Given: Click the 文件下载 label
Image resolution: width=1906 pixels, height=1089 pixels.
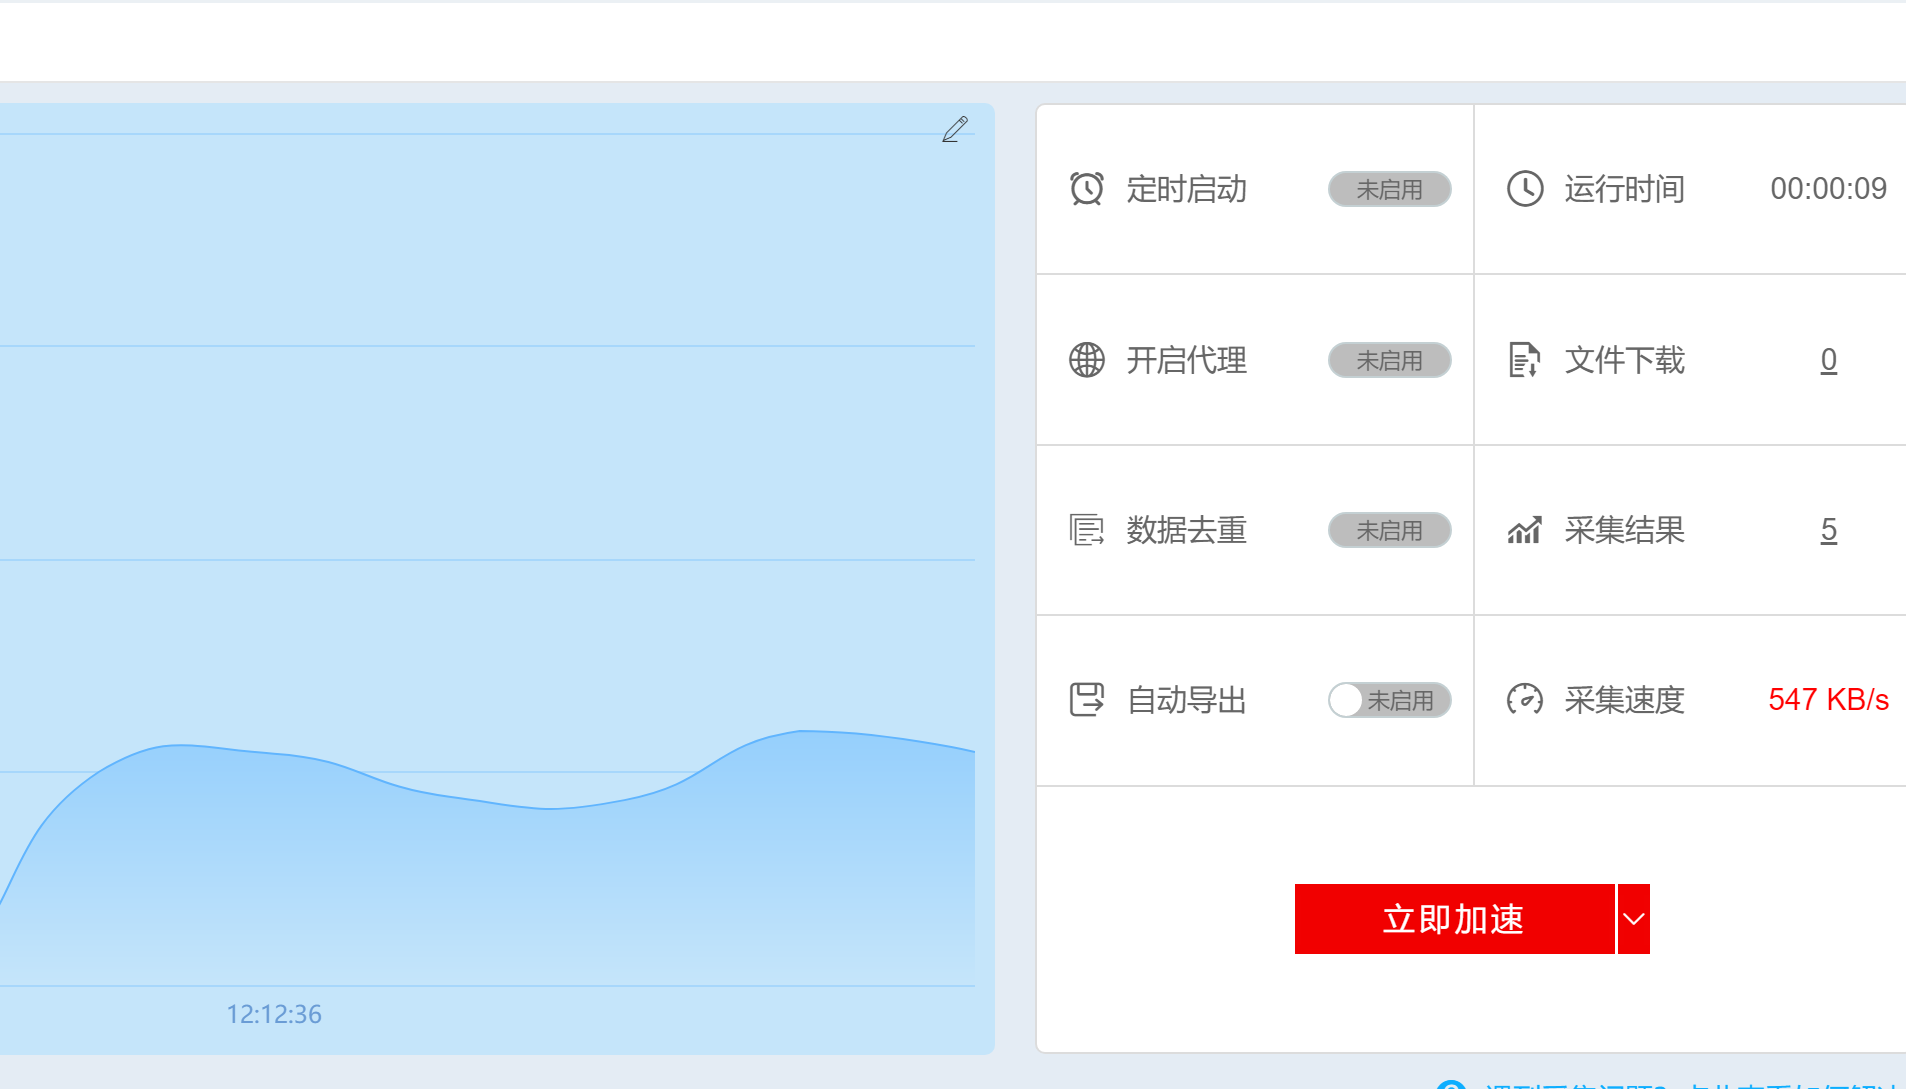Looking at the screenshot, I should pos(1624,360).
